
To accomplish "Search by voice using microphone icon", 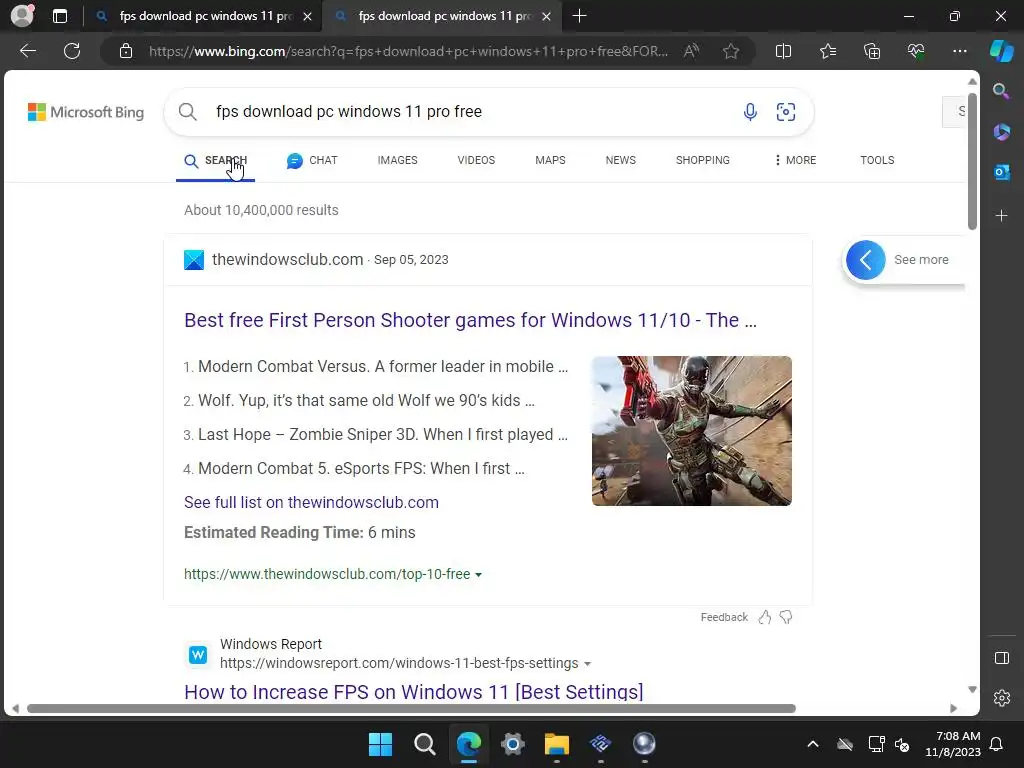I will coord(750,112).
